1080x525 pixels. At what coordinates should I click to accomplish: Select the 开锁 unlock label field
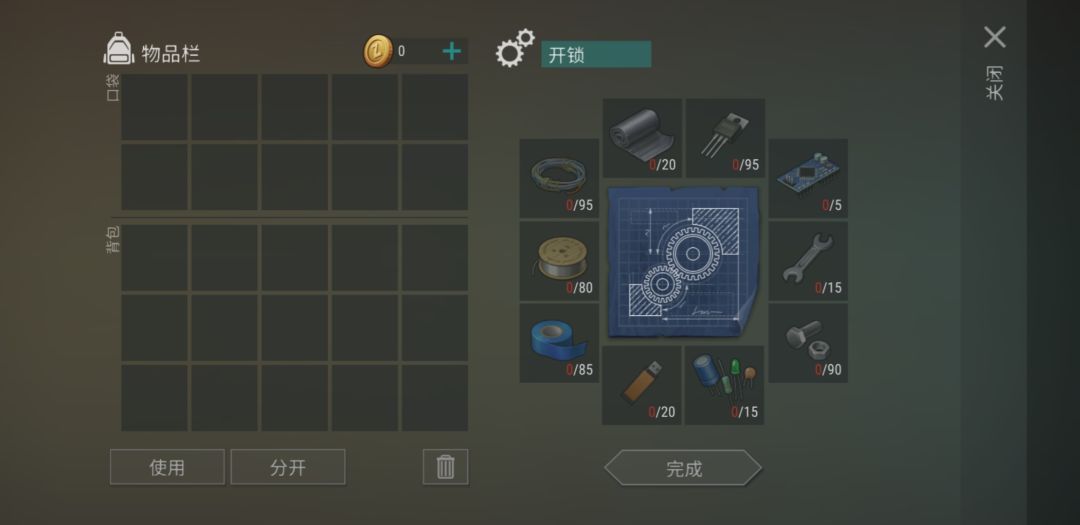point(596,54)
